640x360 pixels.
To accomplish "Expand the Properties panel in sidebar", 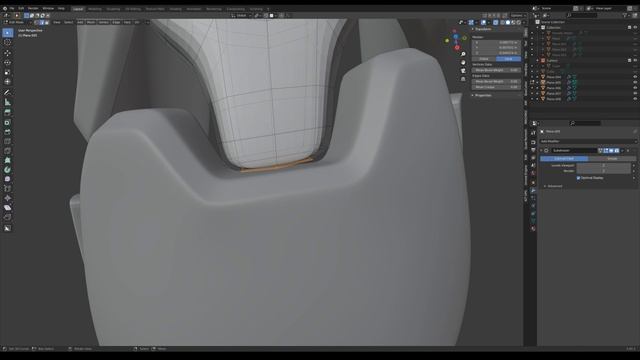I will click(x=482, y=96).
